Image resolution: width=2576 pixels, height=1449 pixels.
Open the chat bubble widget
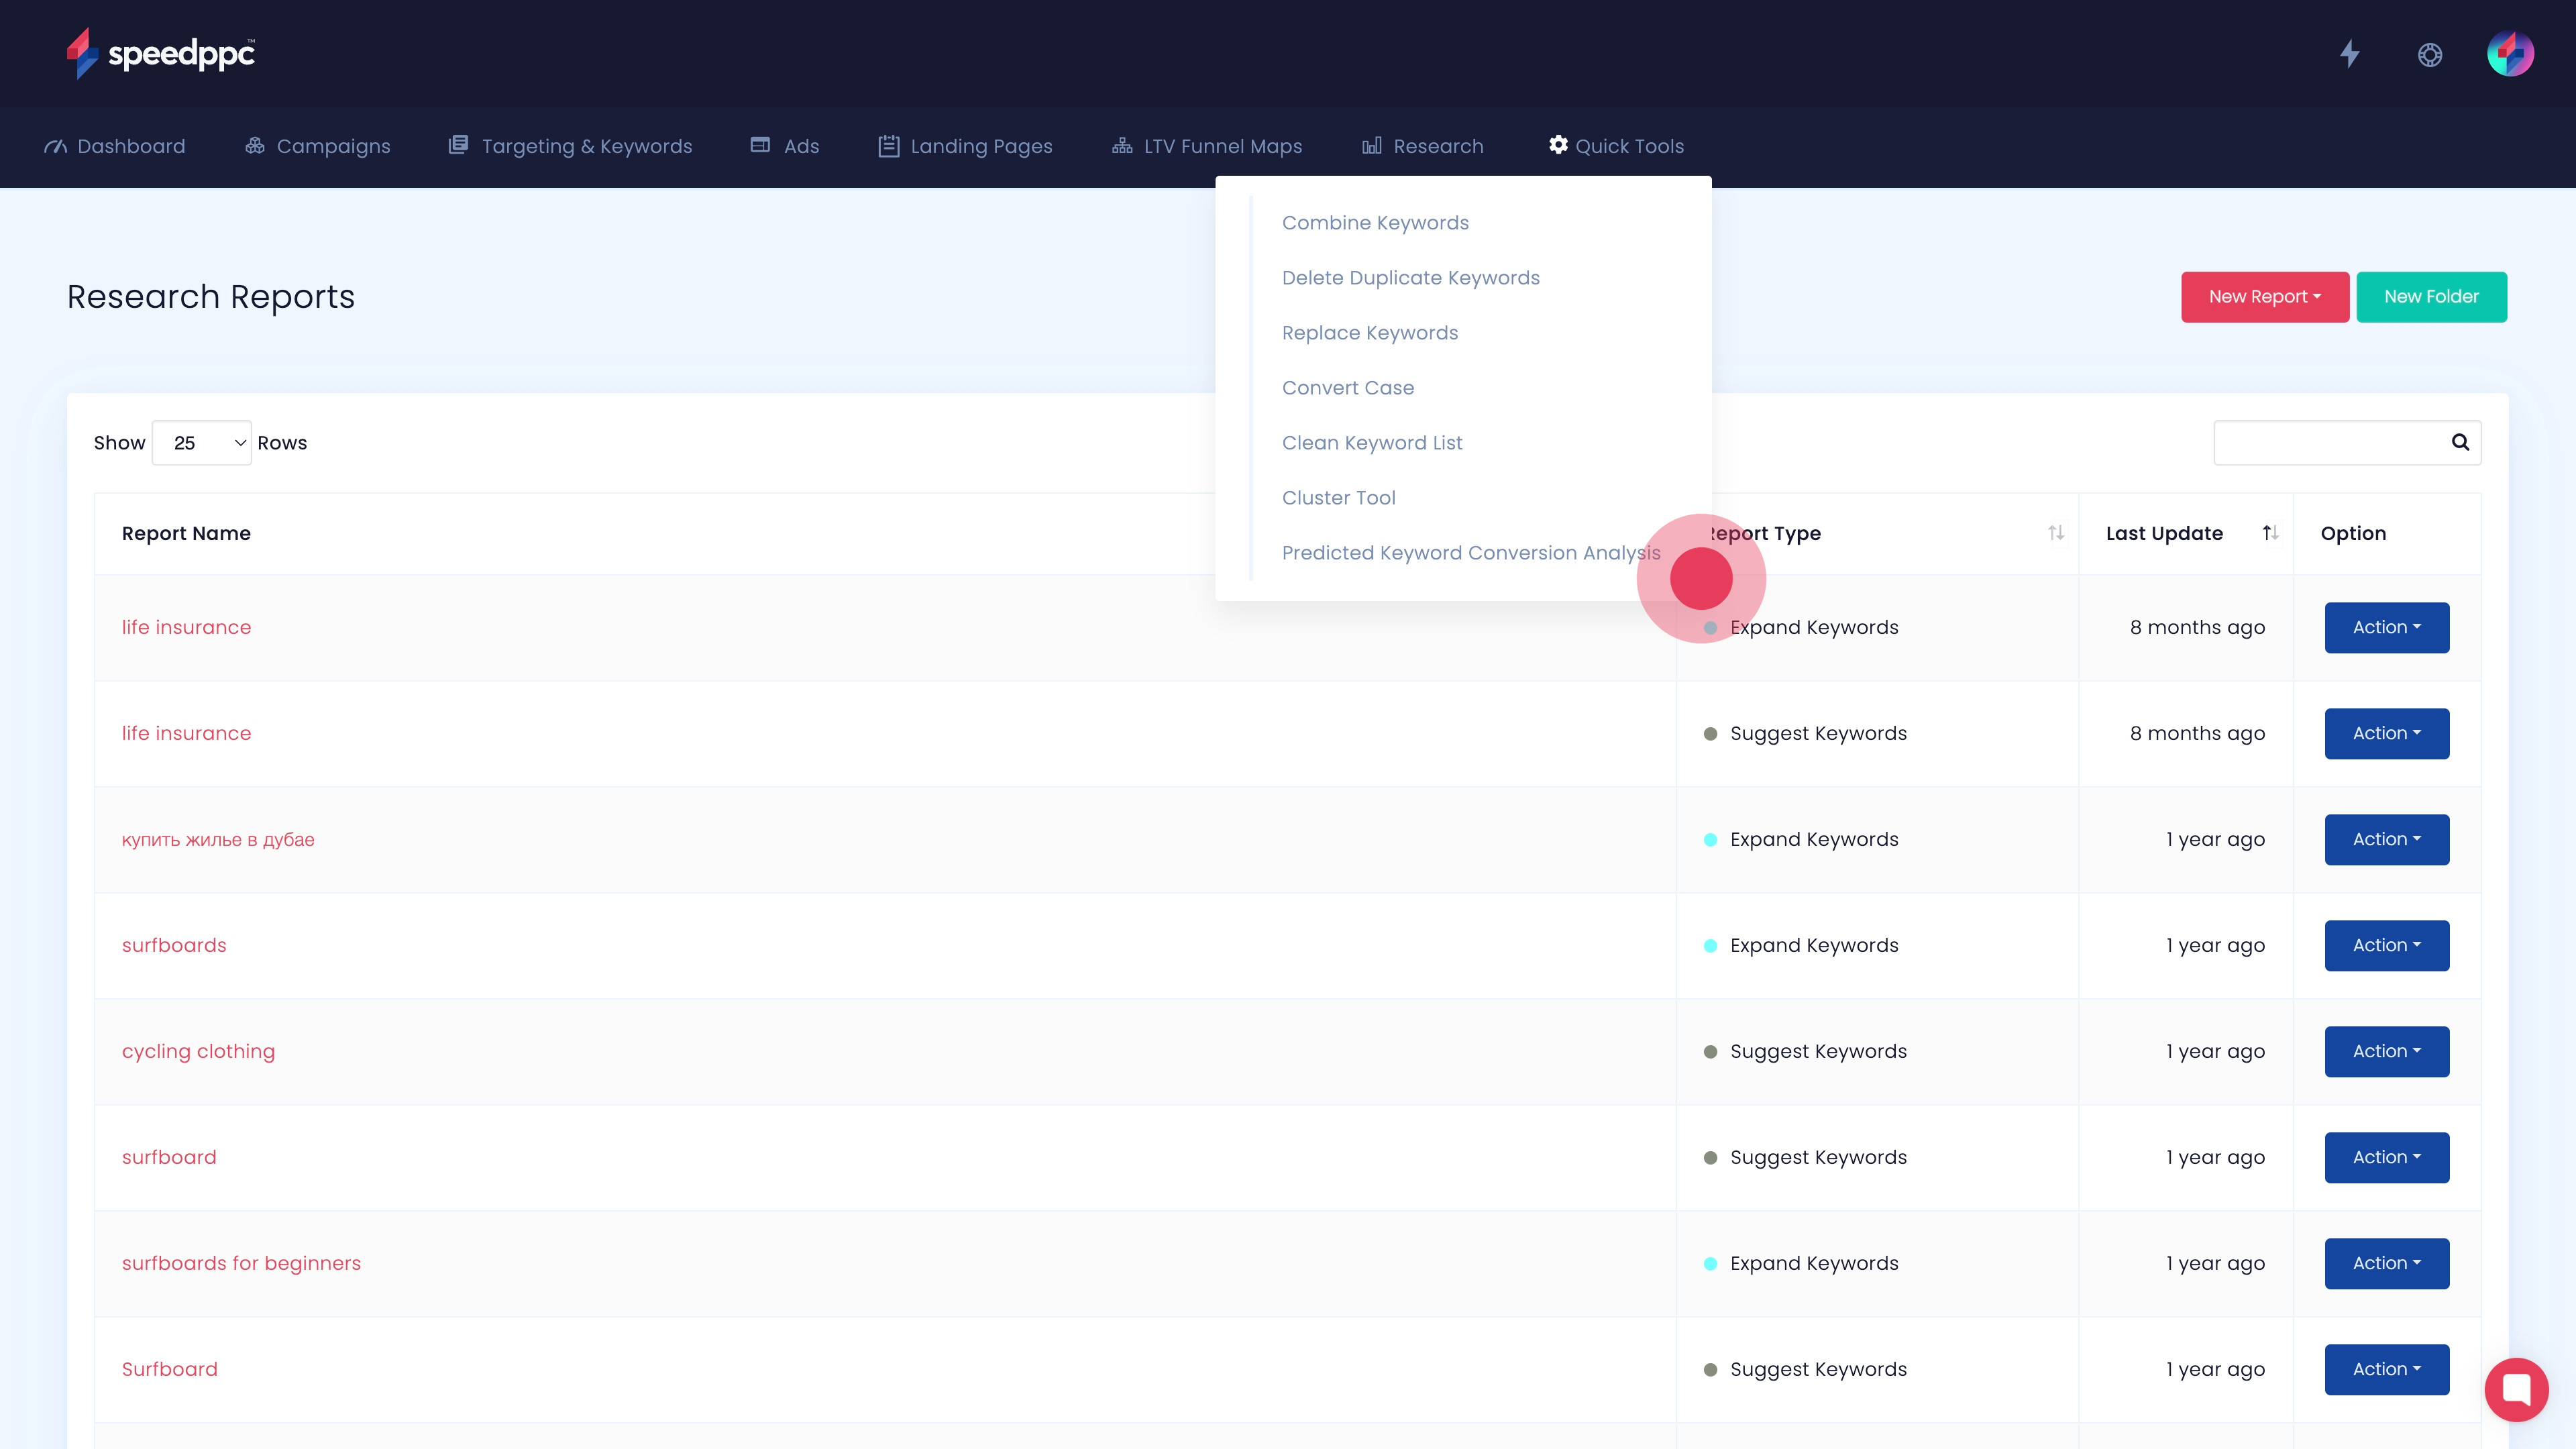pyautogui.click(x=2516, y=1389)
